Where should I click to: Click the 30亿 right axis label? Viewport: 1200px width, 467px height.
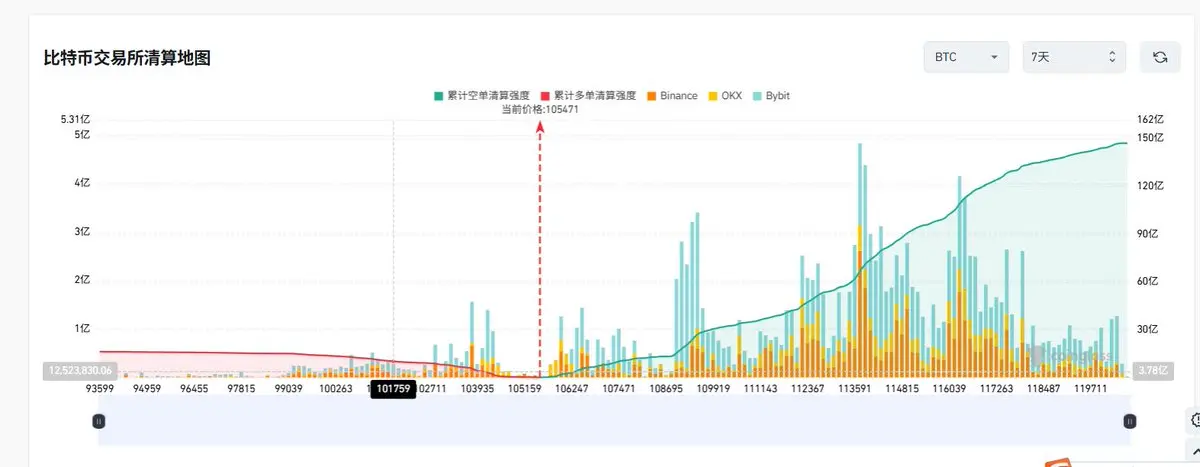(x=1146, y=330)
